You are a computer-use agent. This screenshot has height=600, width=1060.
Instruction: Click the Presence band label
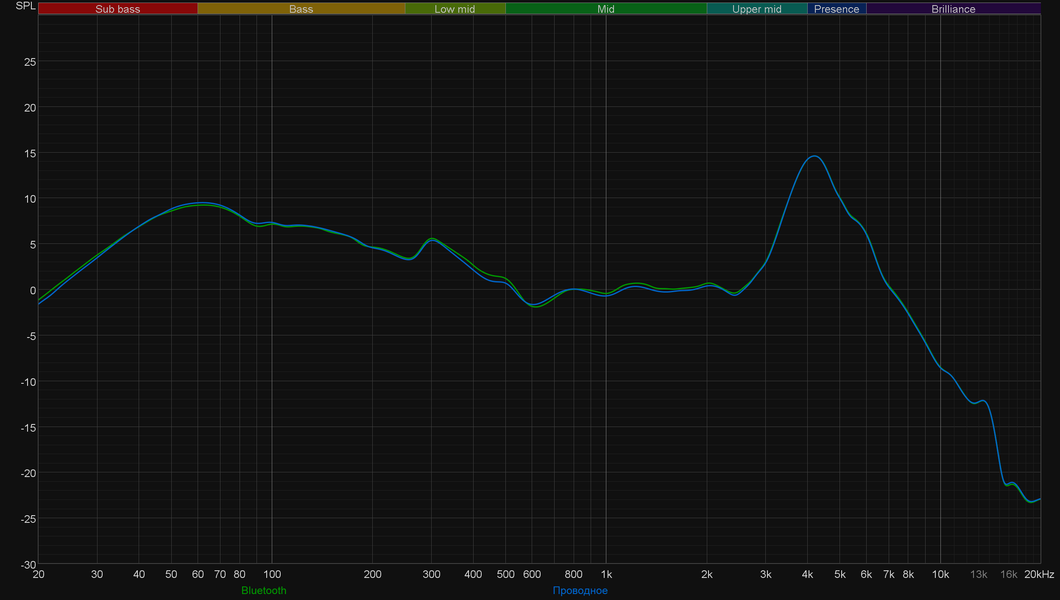tap(836, 9)
